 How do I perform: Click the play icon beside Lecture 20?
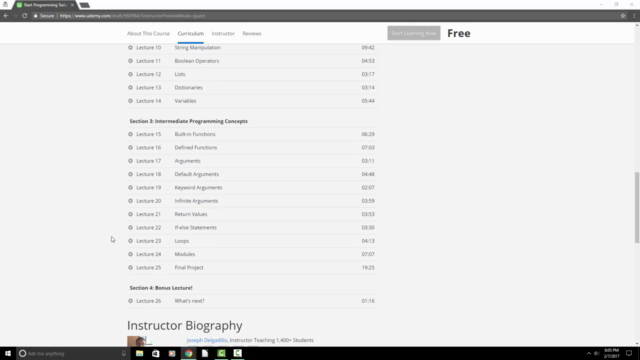tap(130, 201)
